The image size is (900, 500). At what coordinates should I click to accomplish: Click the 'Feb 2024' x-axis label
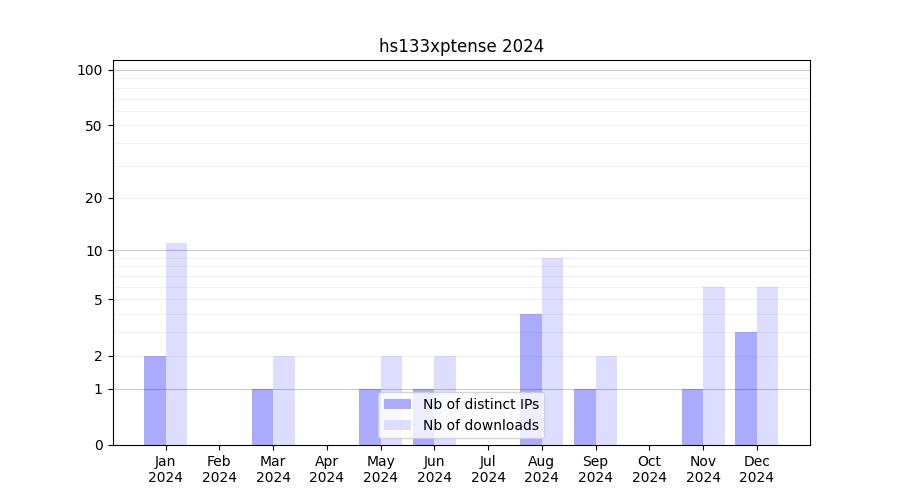click(x=219, y=469)
